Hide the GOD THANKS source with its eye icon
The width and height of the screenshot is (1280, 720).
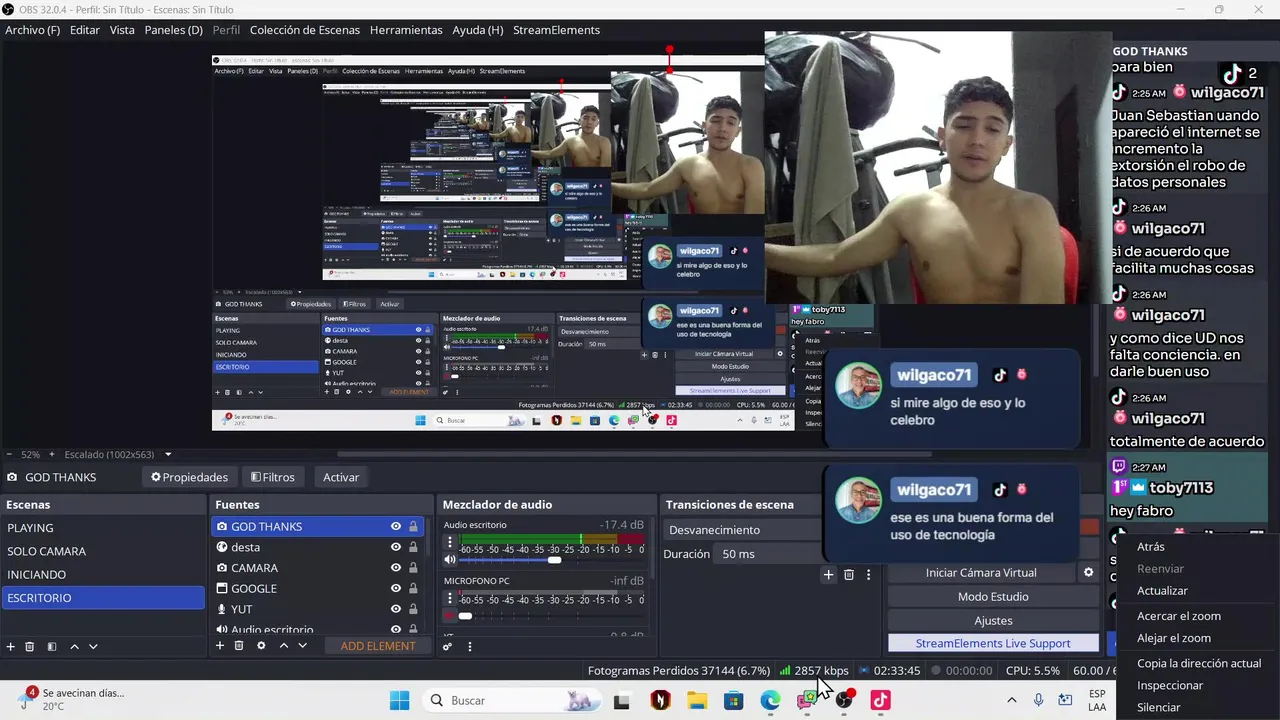click(x=396, y=526)
